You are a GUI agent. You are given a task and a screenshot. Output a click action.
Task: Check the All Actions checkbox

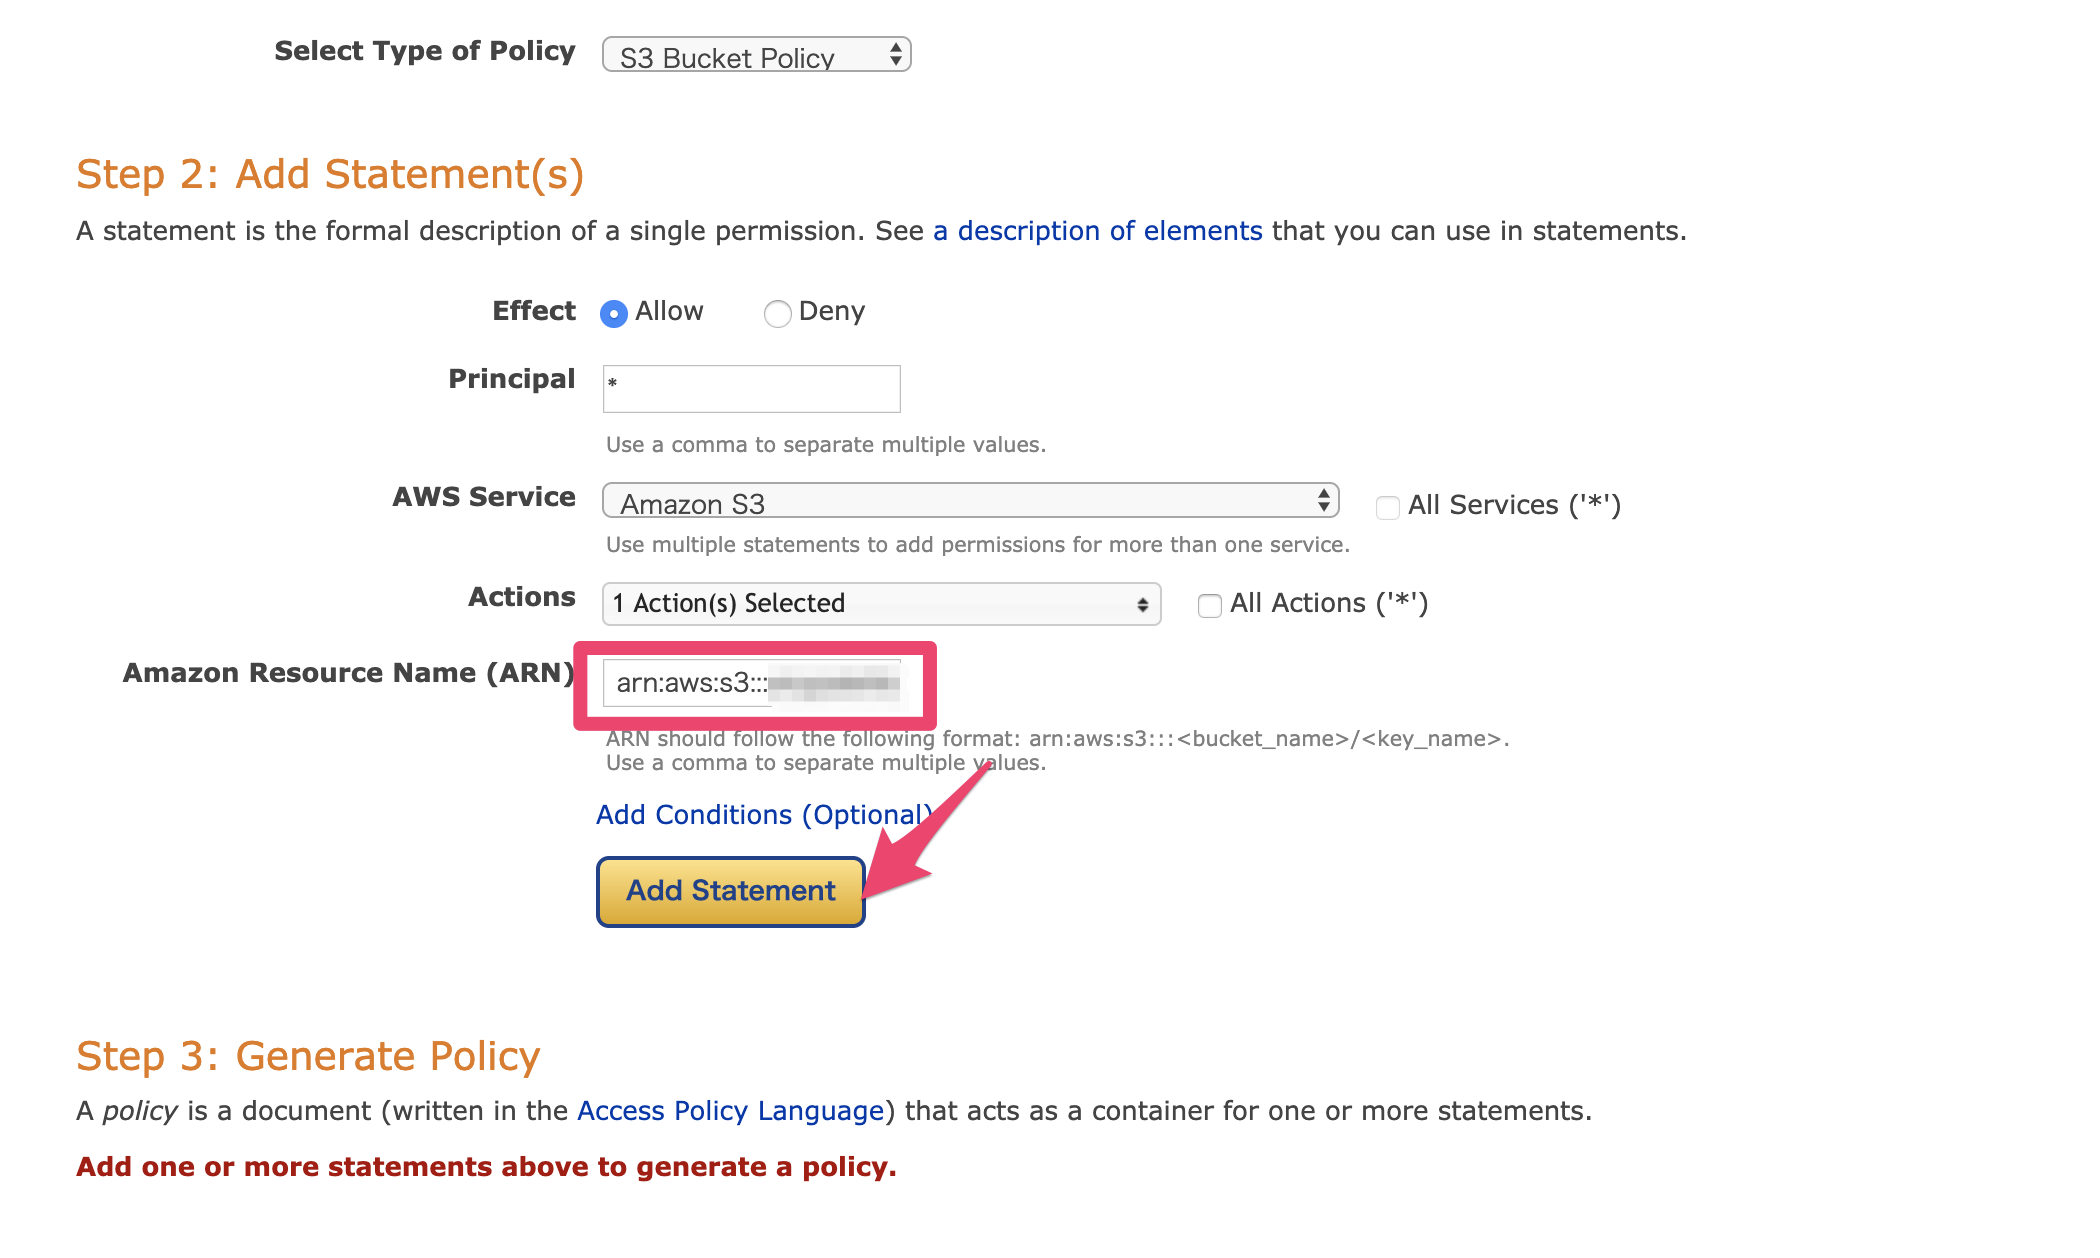coord(1209,606)
